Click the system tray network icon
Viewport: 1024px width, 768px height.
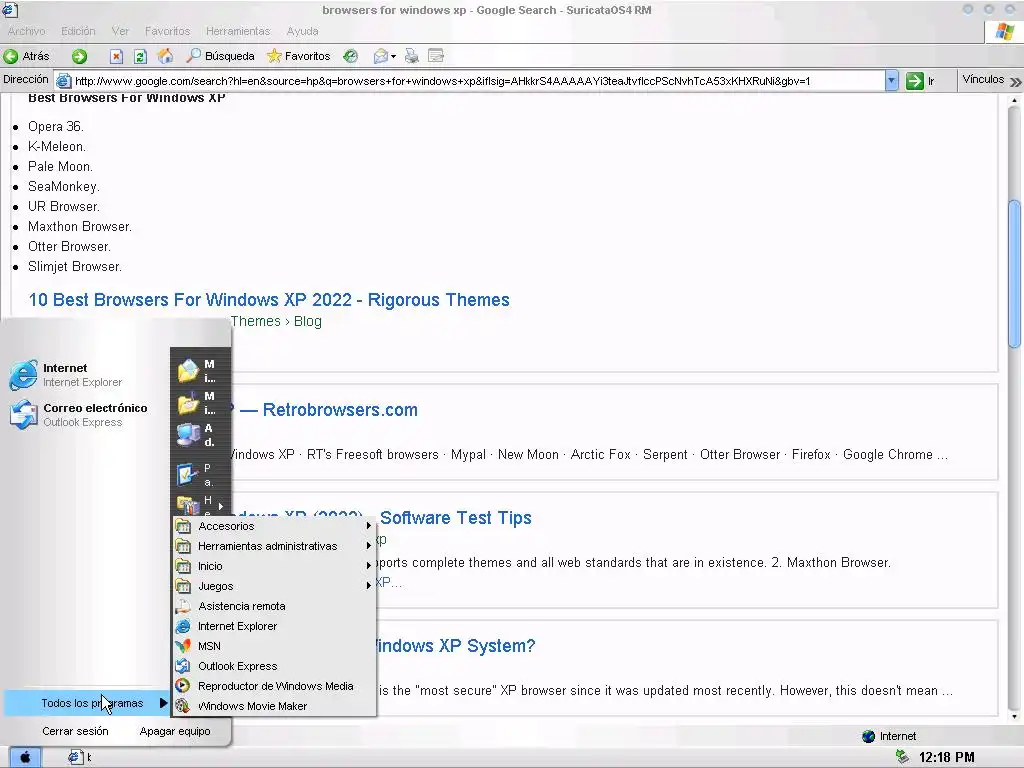point(903,757)
